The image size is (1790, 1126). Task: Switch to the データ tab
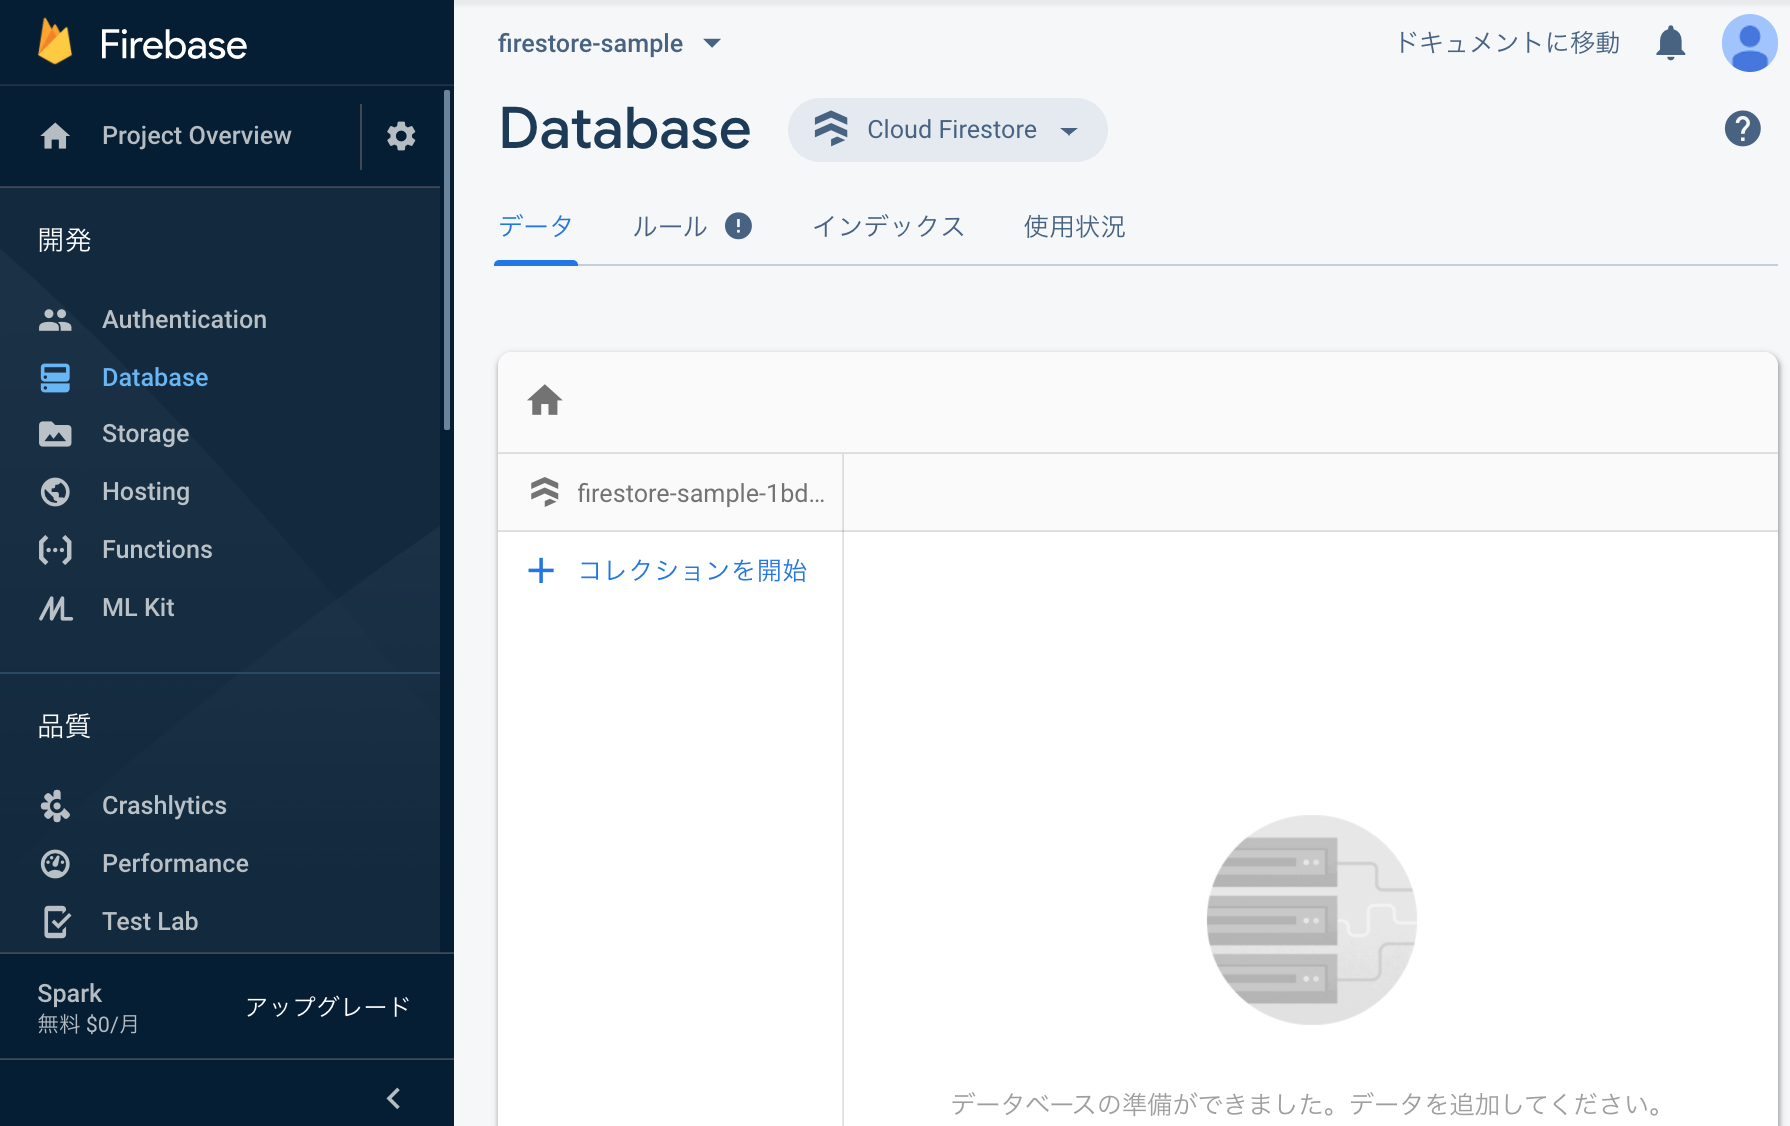coord(536,227)
